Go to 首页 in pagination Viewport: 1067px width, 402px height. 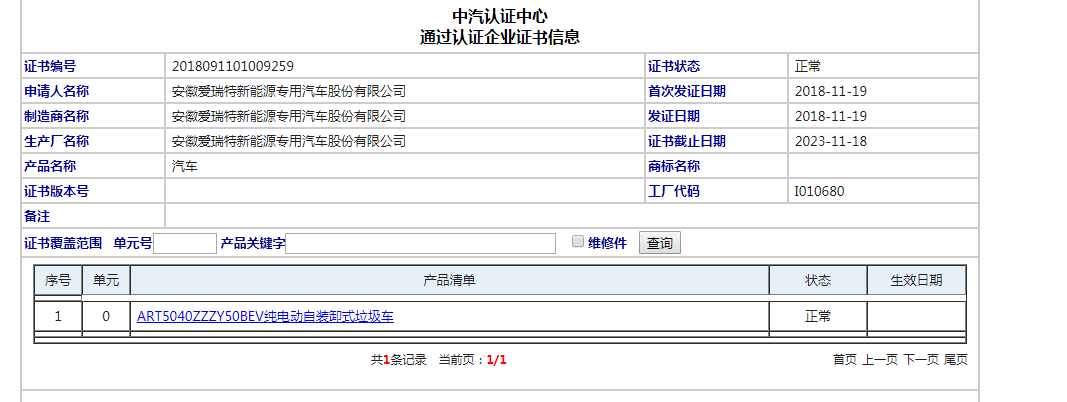tap(844, 360)
